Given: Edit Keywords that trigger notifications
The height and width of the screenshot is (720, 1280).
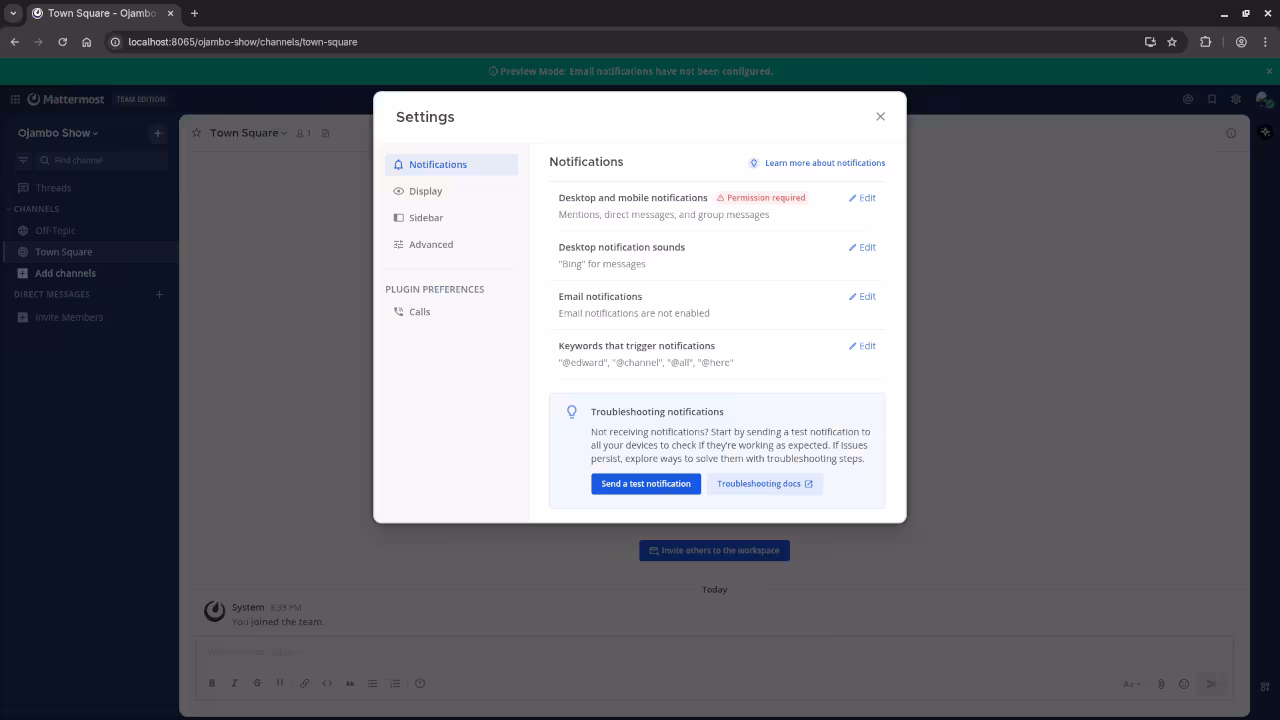Looking at the screenshot, I should (x=862, y=346).
